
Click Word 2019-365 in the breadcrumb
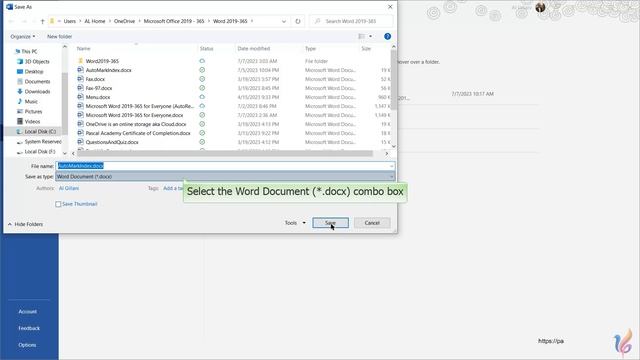tap(230, 21)
